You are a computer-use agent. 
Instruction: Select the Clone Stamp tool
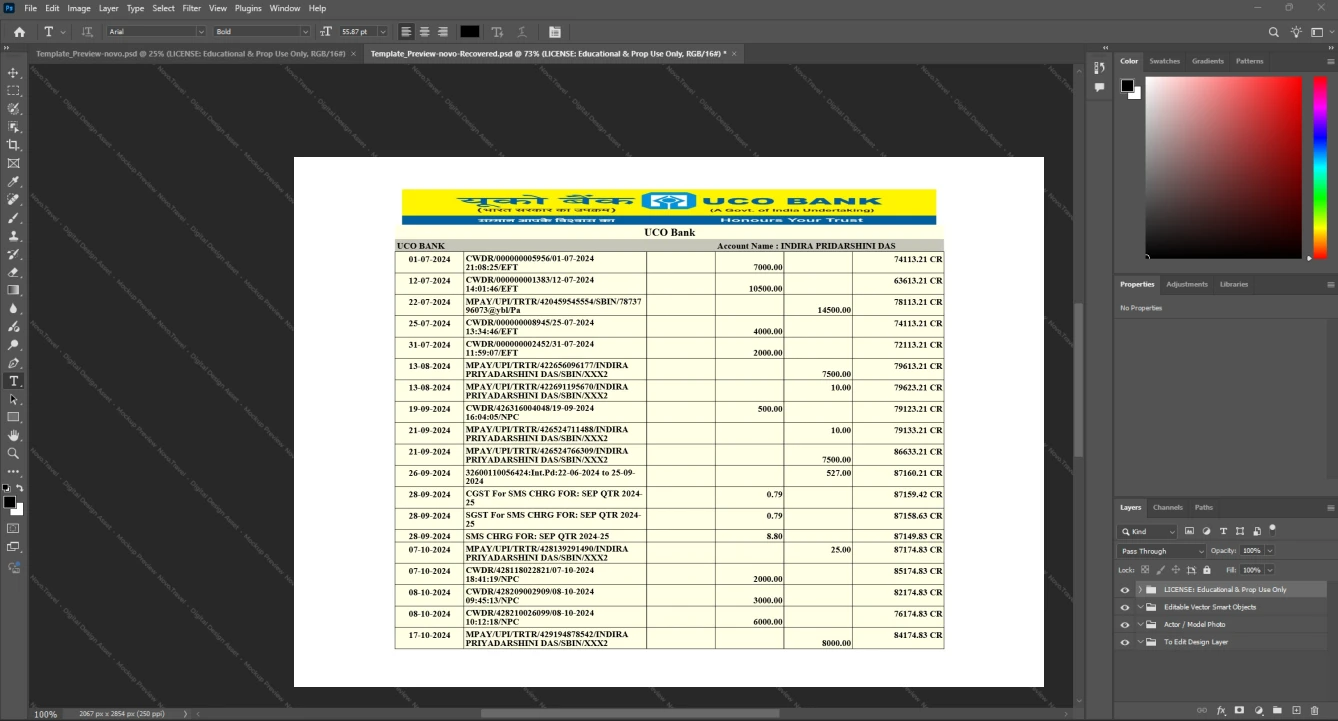point(13,236)
